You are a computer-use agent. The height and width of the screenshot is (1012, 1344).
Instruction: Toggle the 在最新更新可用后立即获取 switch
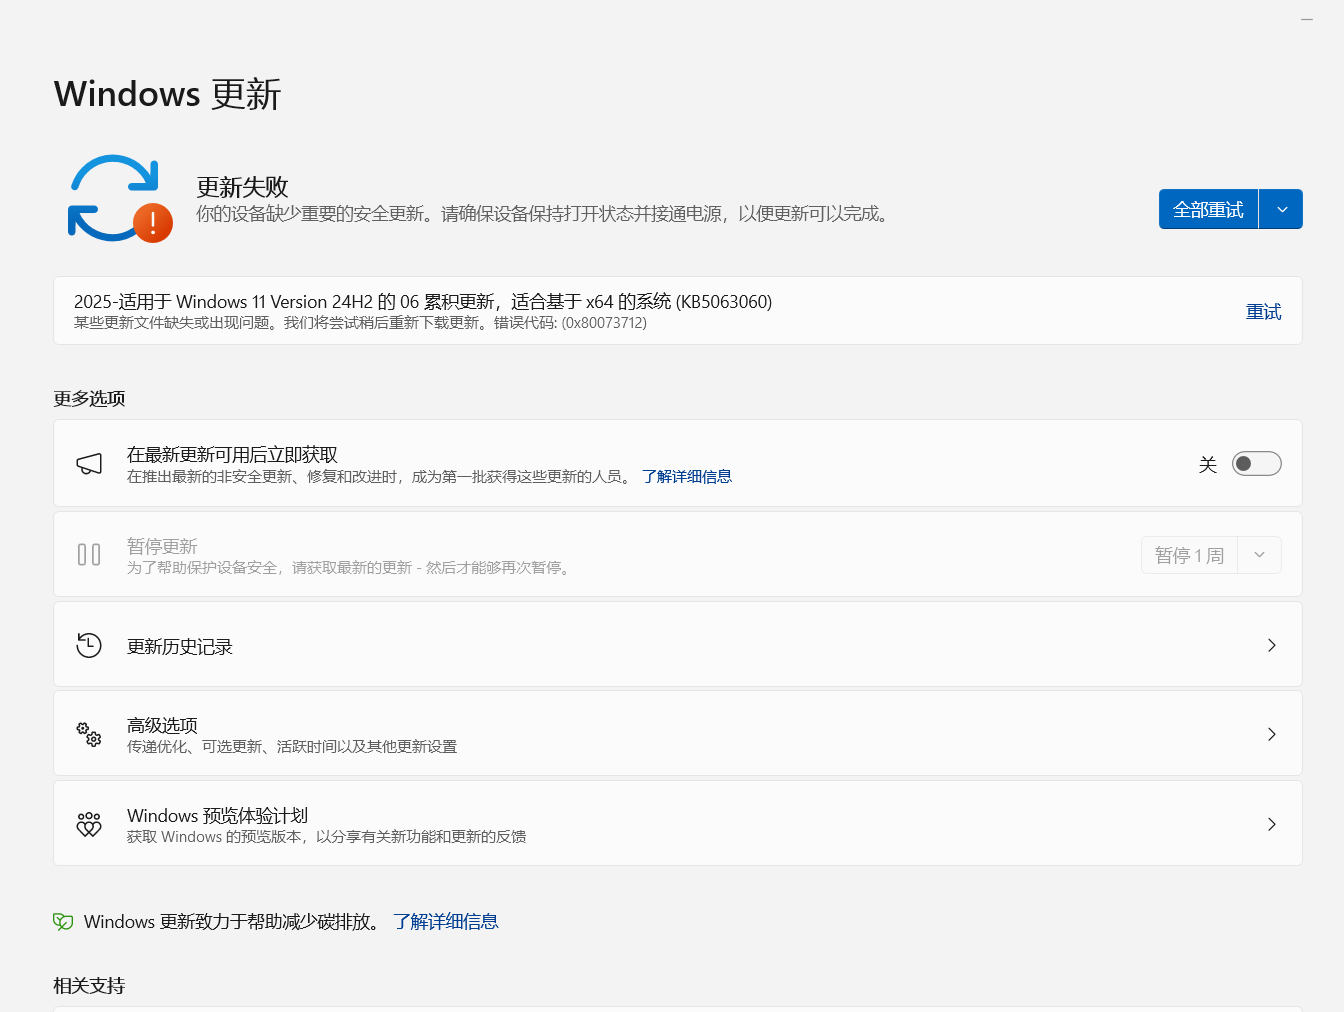coord(1257,464)
